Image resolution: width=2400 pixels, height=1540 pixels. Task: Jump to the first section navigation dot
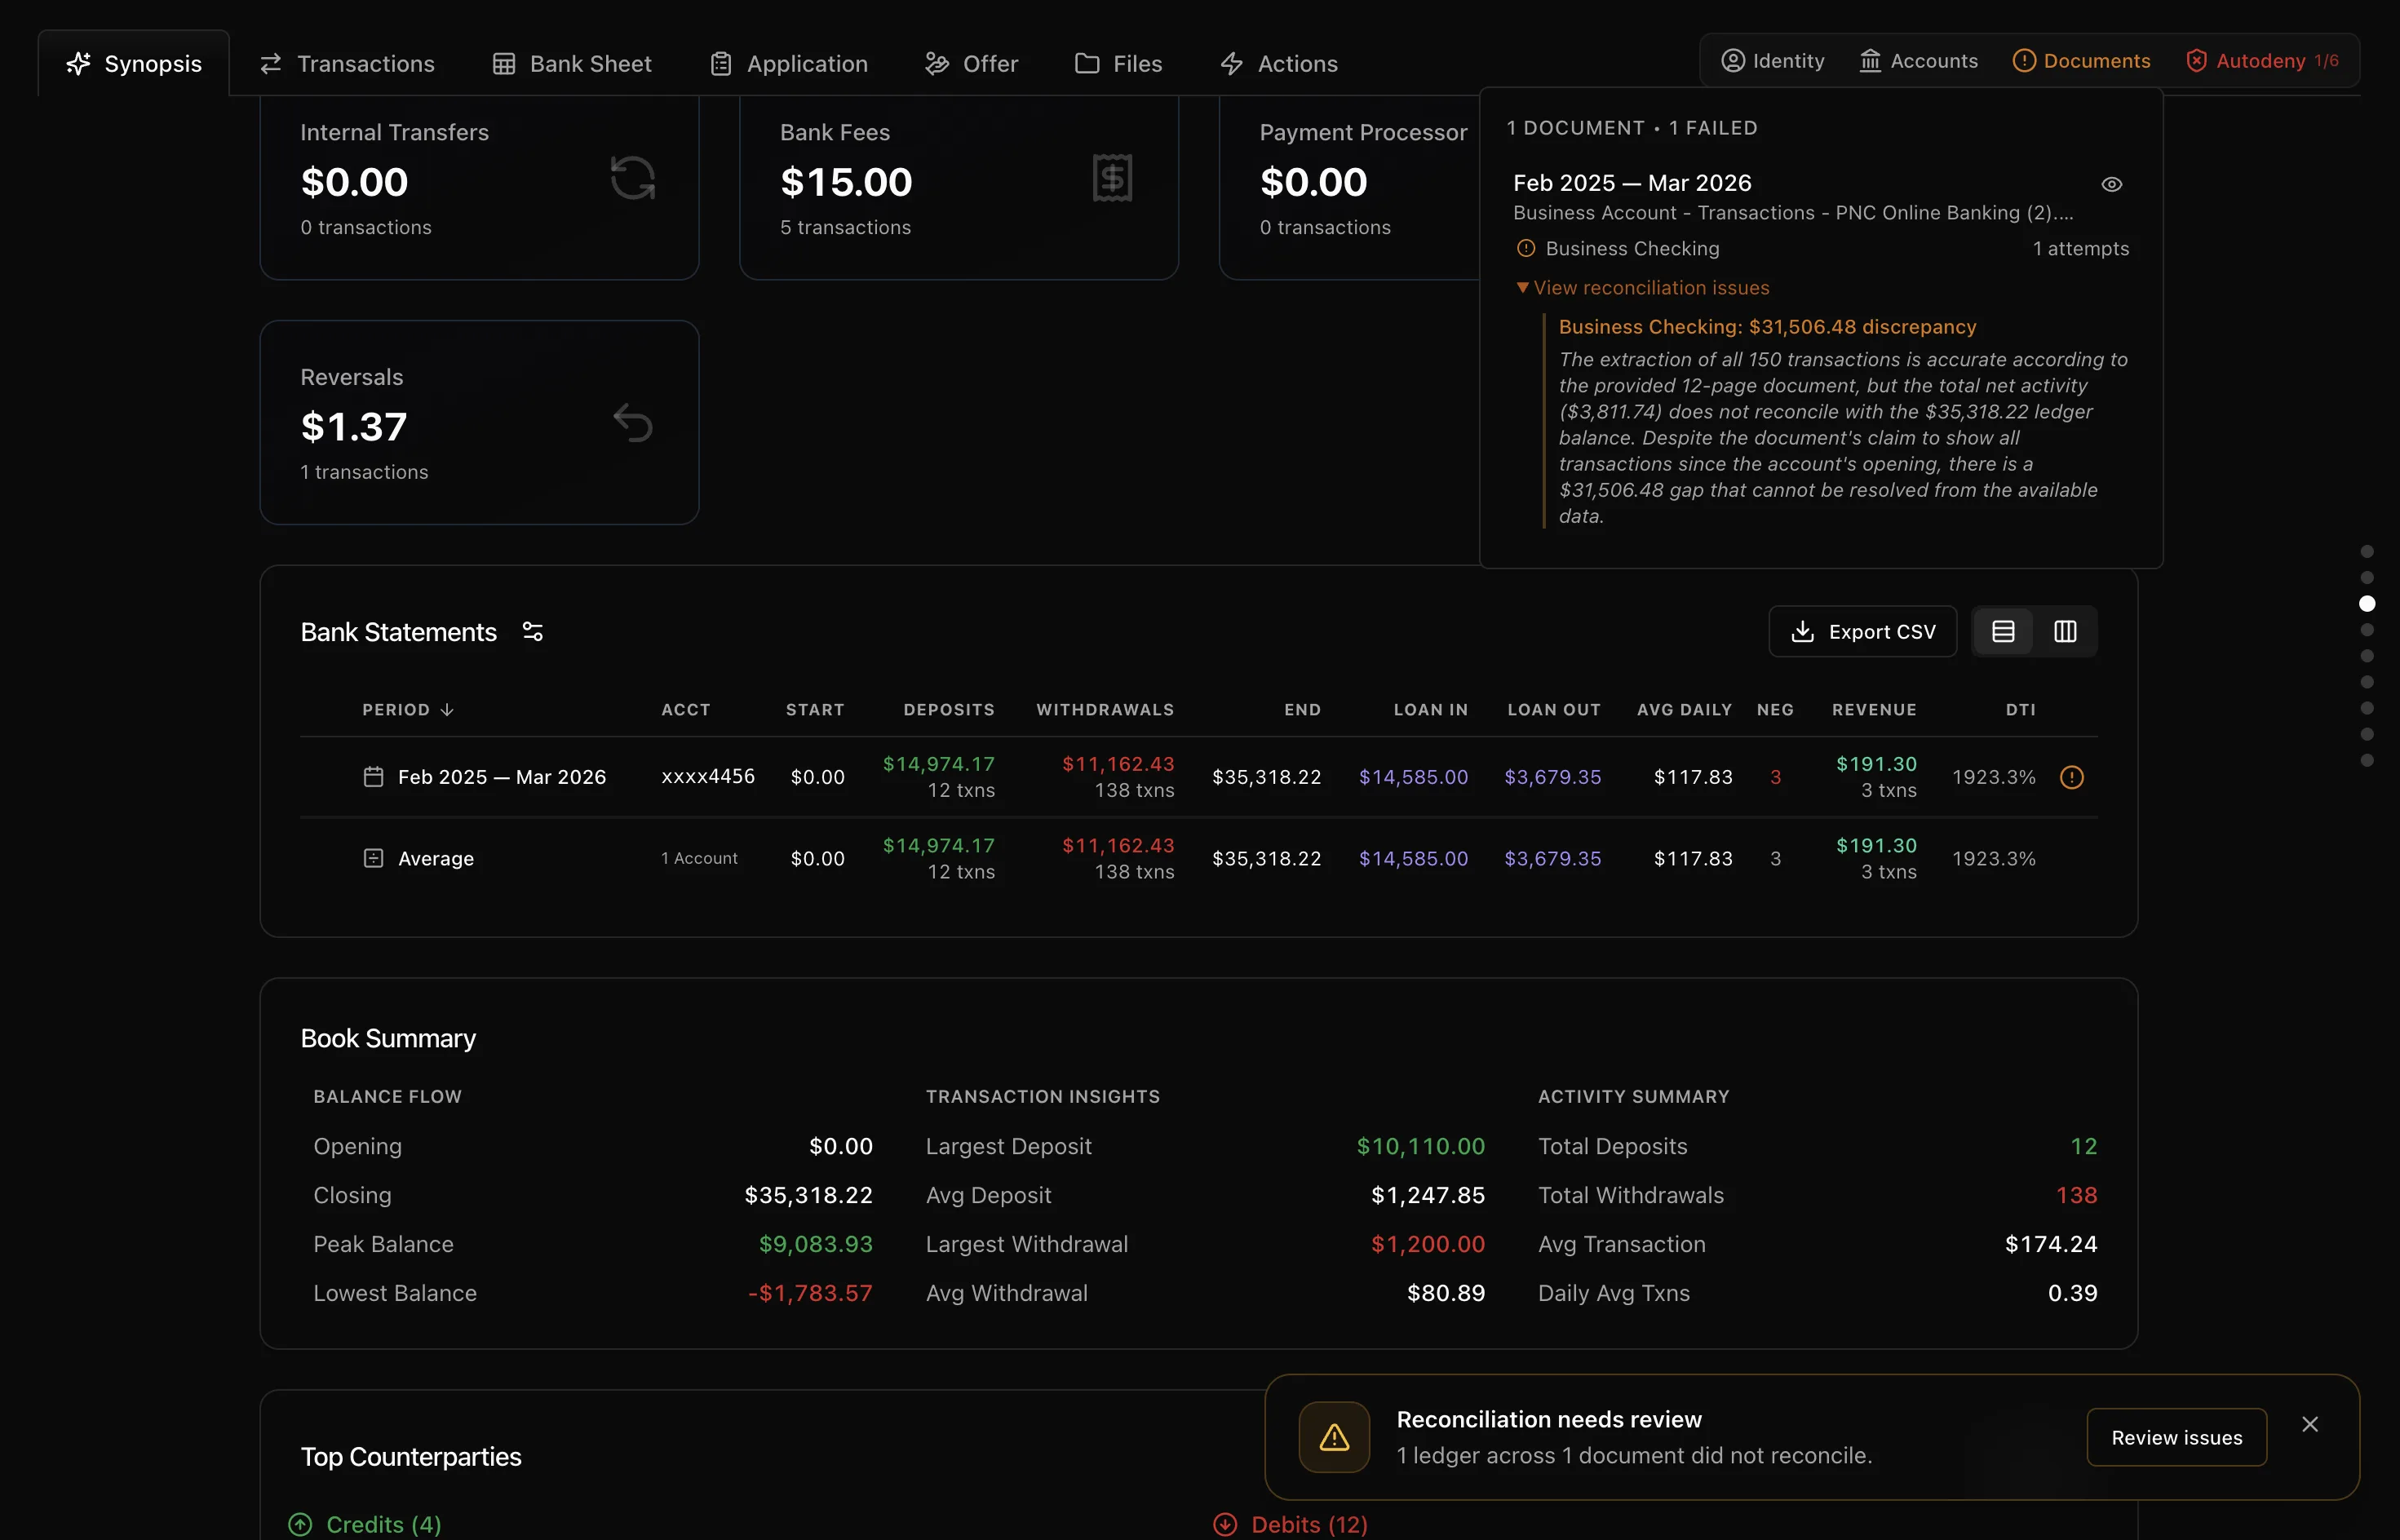pos(2367,552)
